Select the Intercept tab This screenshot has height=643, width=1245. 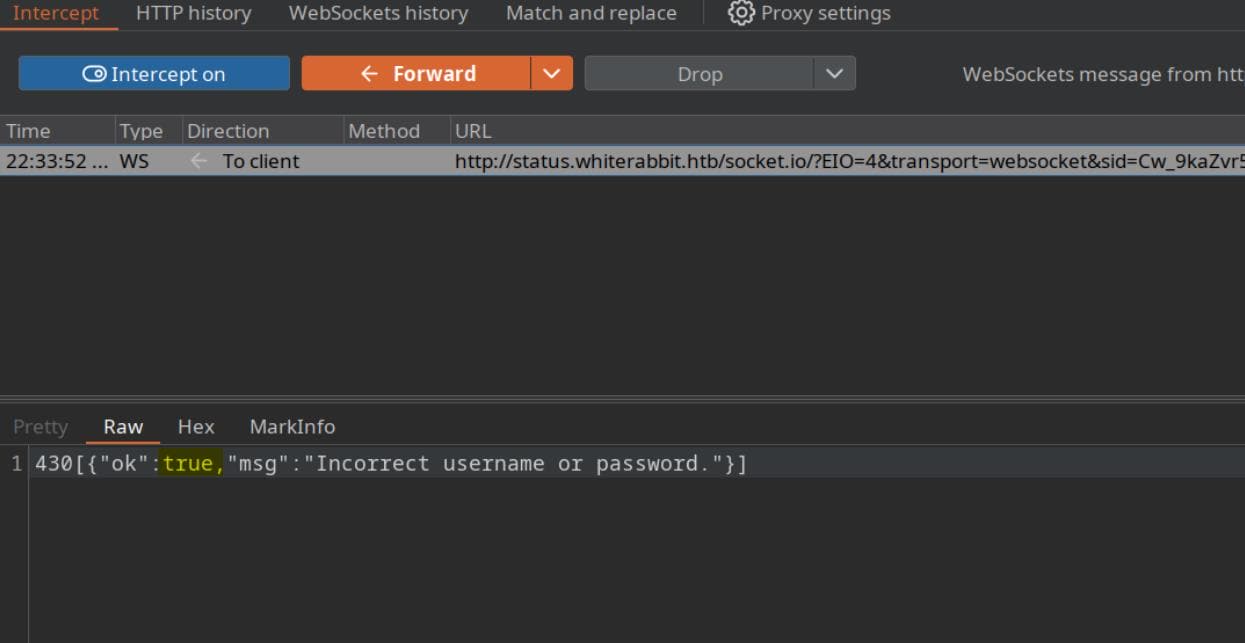click(56, 13)
